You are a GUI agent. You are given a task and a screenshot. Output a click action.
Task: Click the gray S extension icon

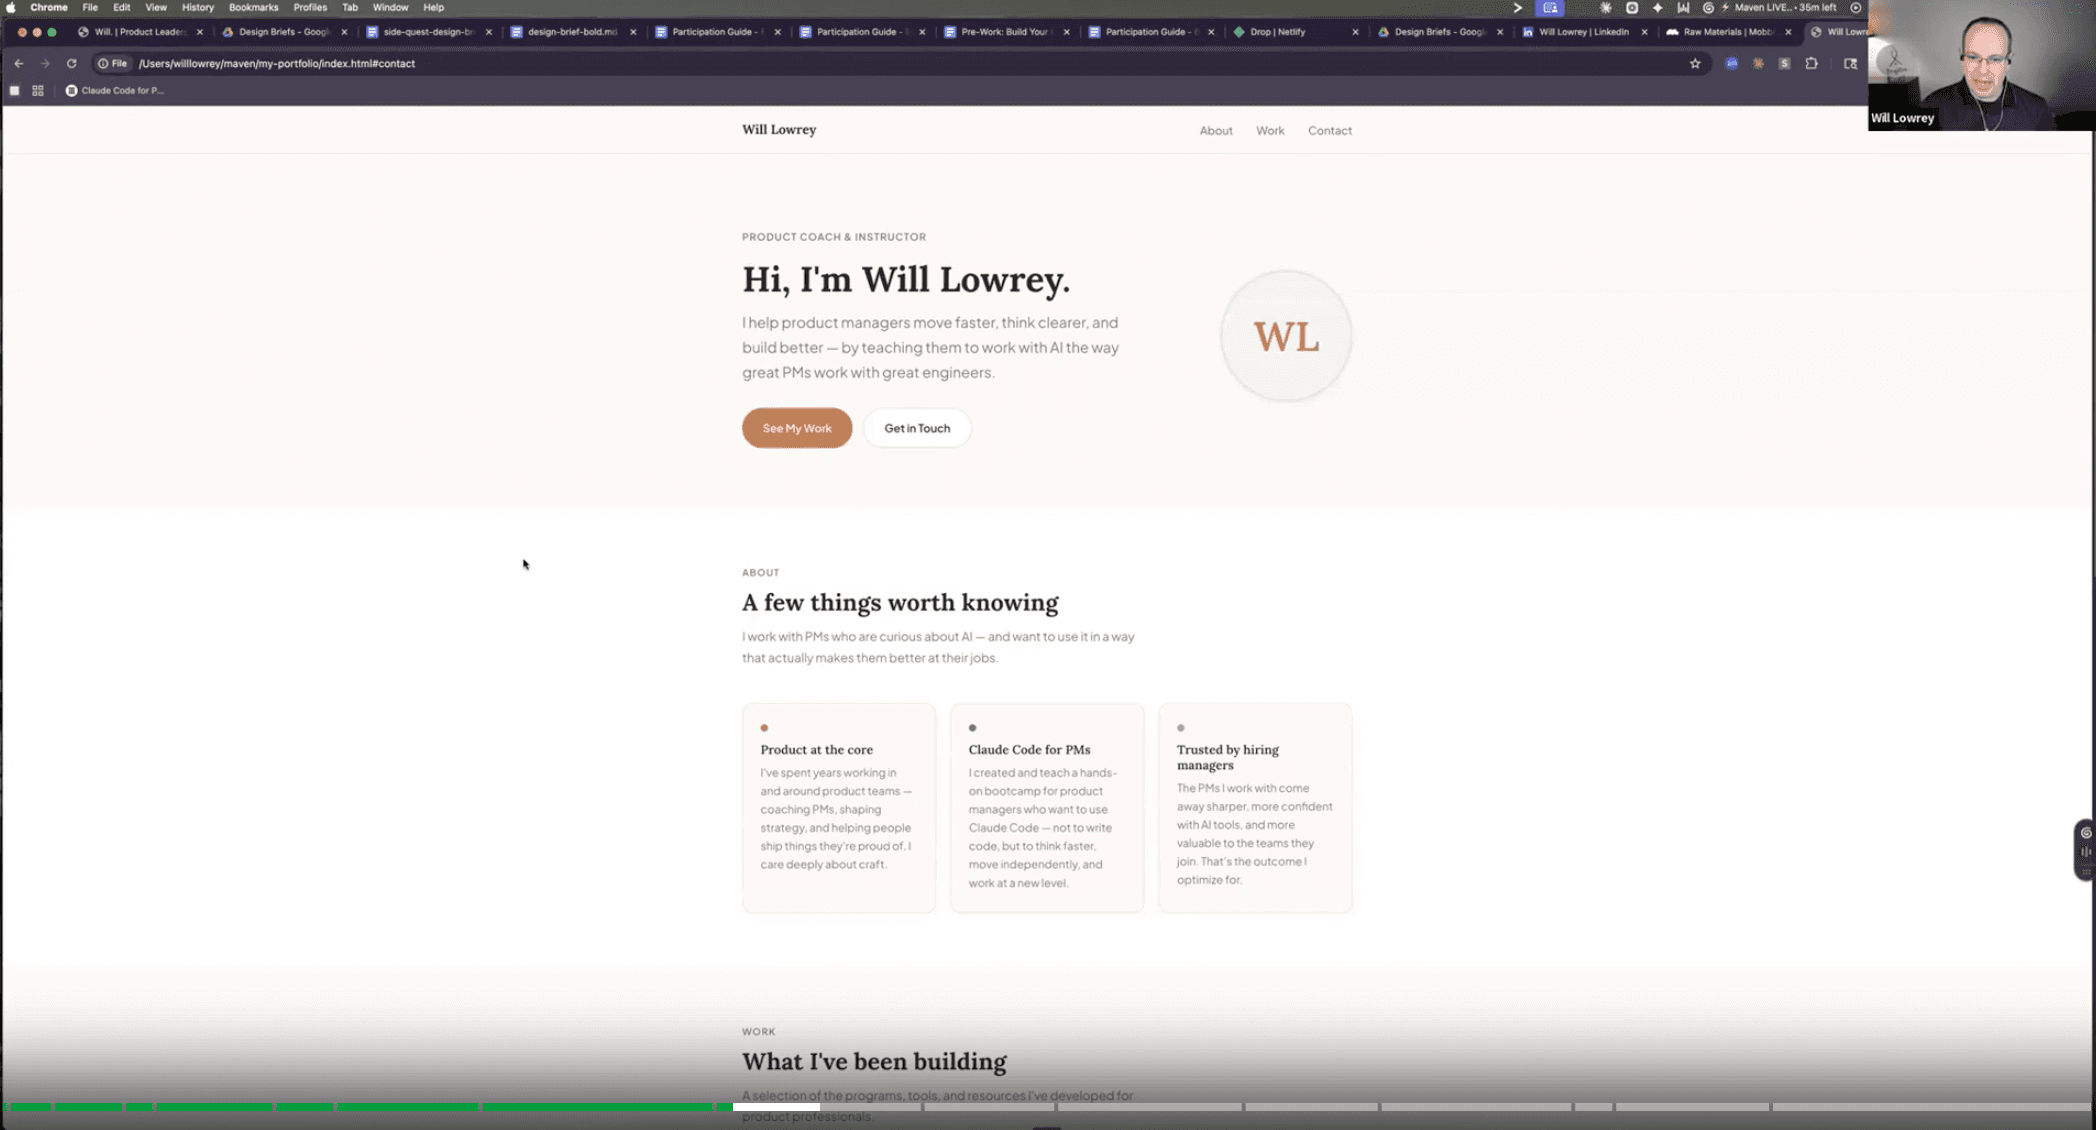pyautogui.click(x=1784, y=63)
